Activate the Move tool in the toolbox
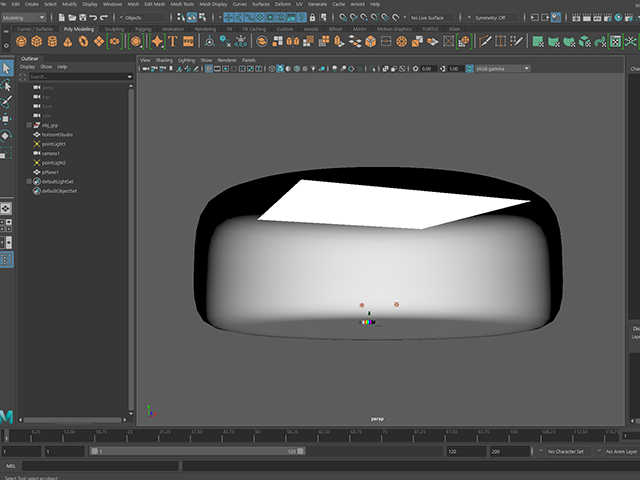The height and width of the screenshot is (480, 640). click(6, 119)
